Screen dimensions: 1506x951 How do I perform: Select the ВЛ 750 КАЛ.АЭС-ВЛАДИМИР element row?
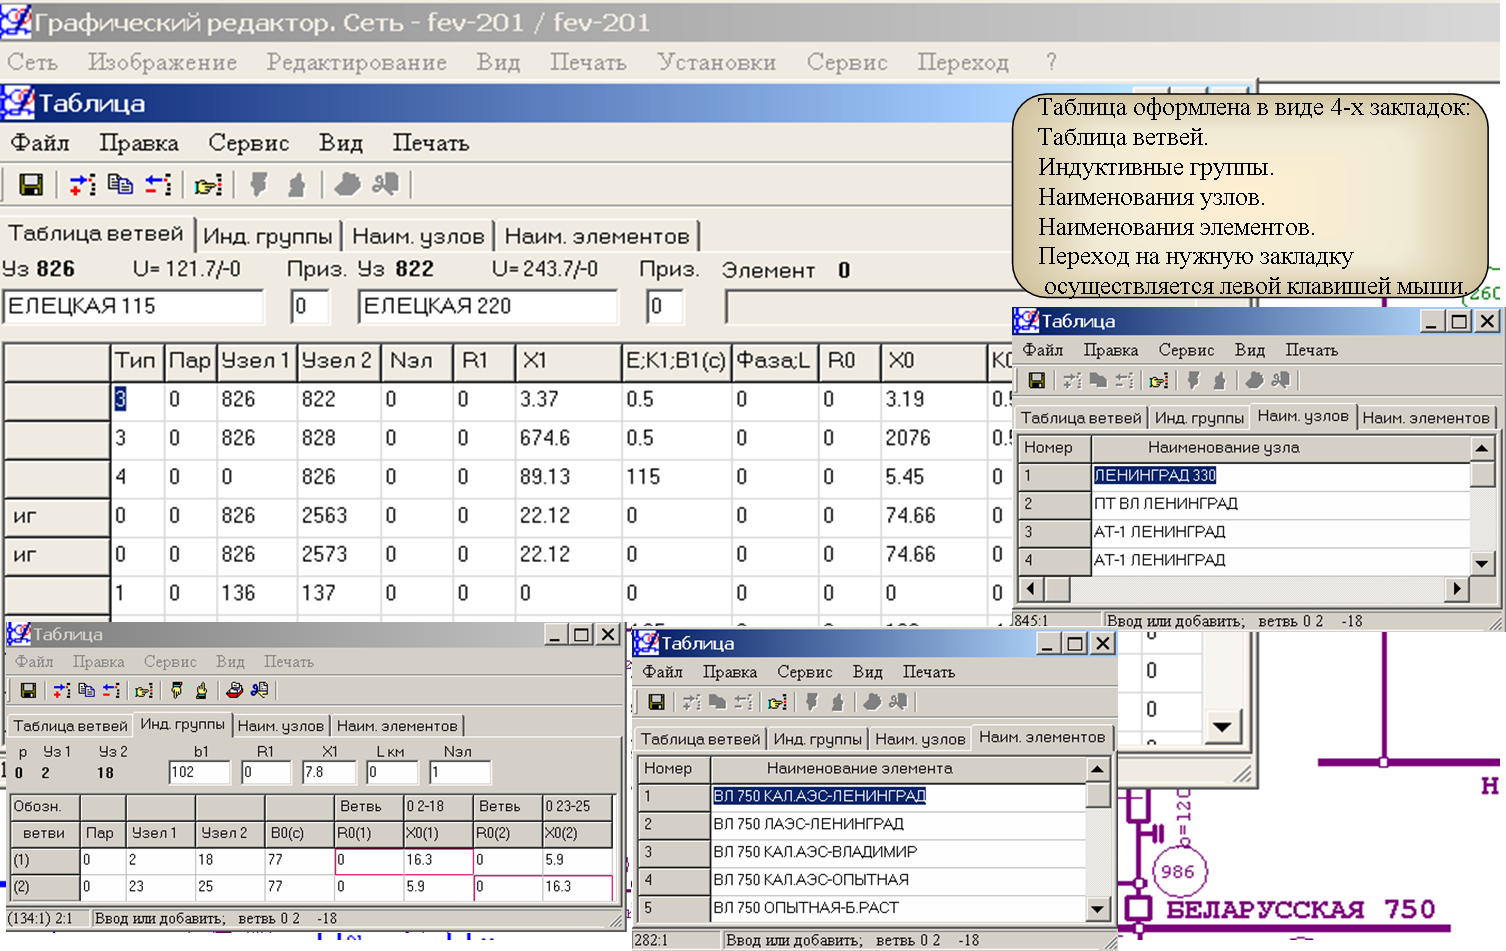815,852
